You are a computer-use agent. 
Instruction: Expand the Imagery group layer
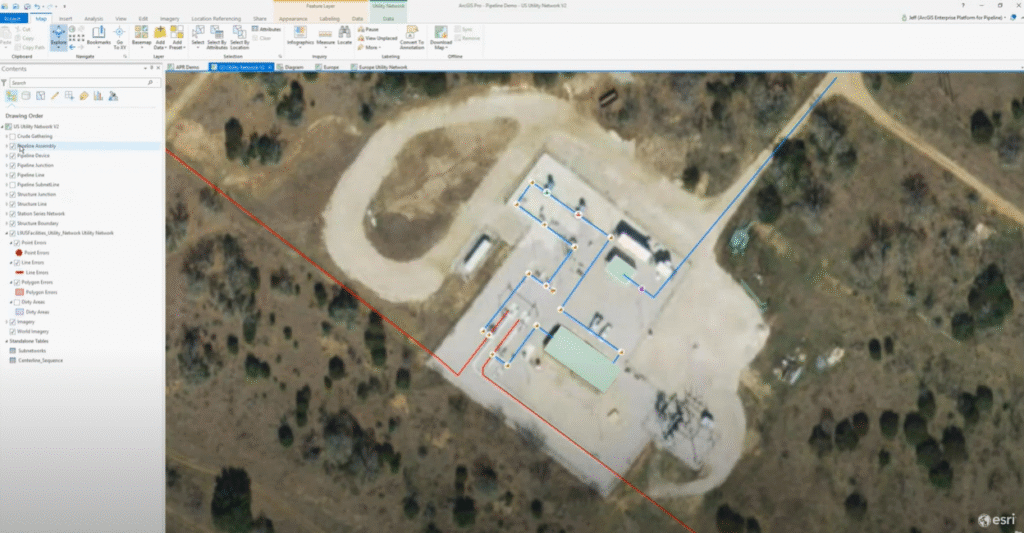pyautogui.click(x=7, y=322)
